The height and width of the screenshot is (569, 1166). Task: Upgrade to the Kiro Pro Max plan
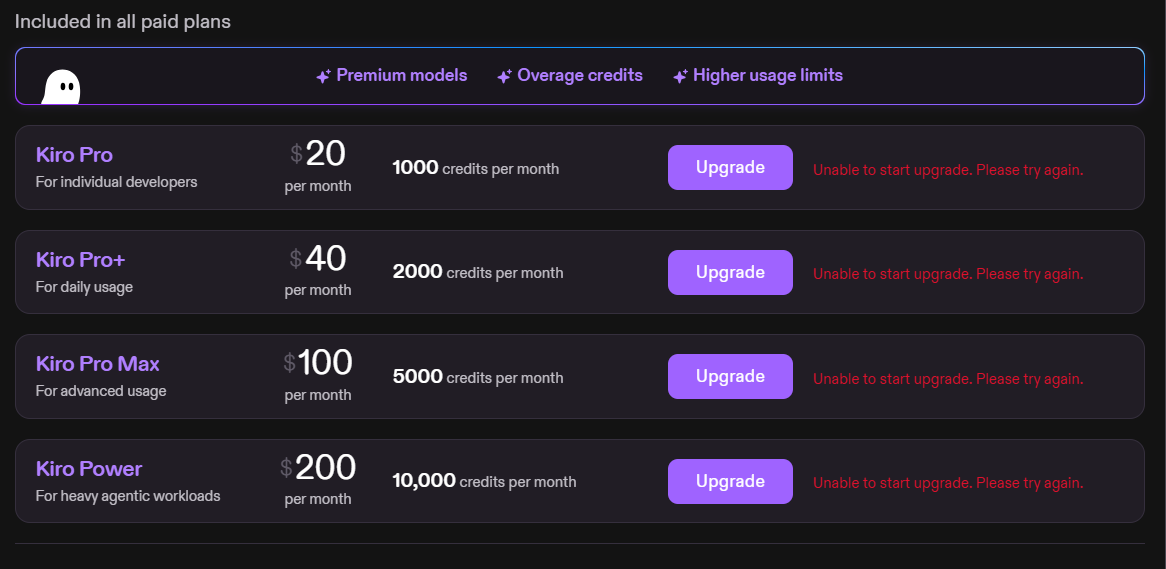[x=730, y=376]
